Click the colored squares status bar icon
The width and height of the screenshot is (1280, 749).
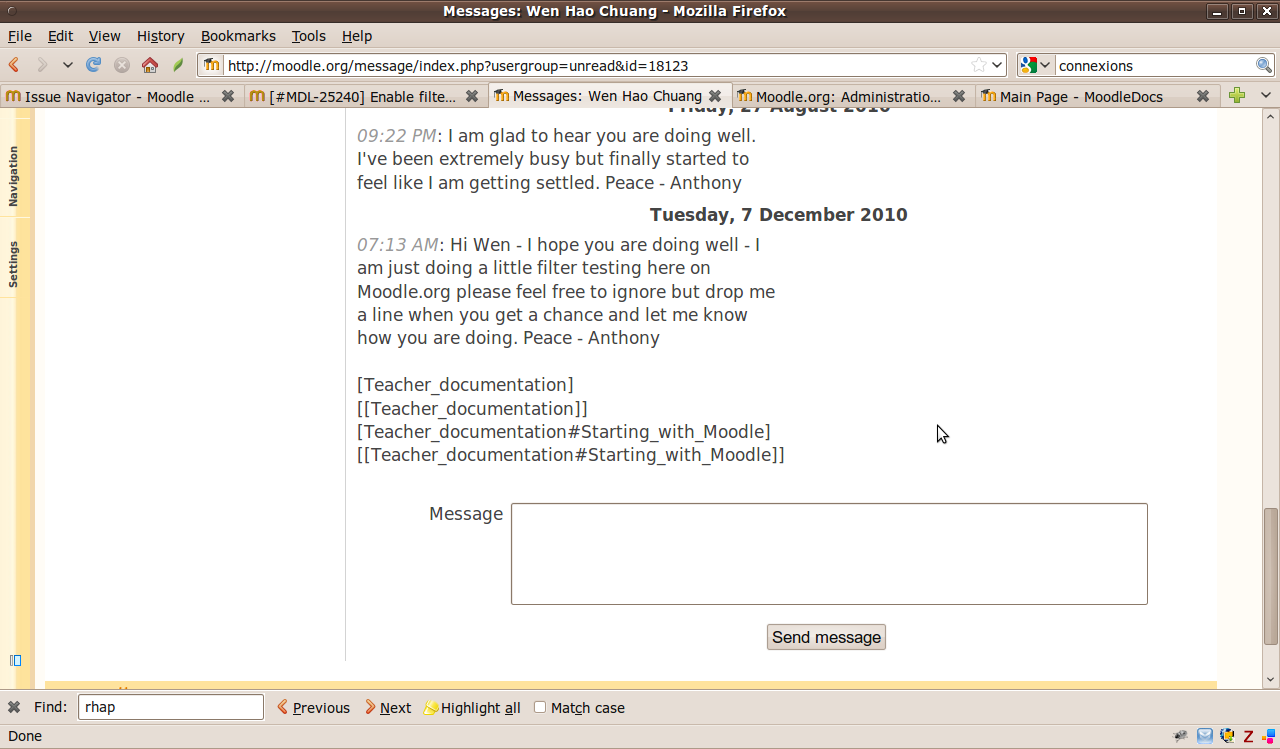1269,736
